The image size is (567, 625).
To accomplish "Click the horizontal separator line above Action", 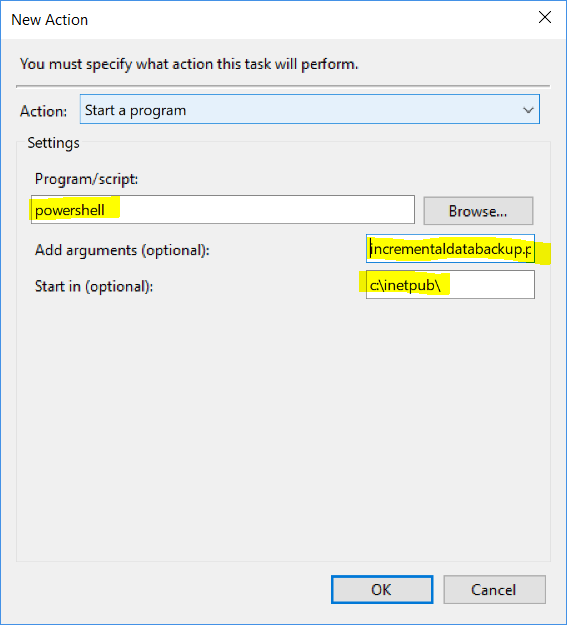I will pos(283,86).
